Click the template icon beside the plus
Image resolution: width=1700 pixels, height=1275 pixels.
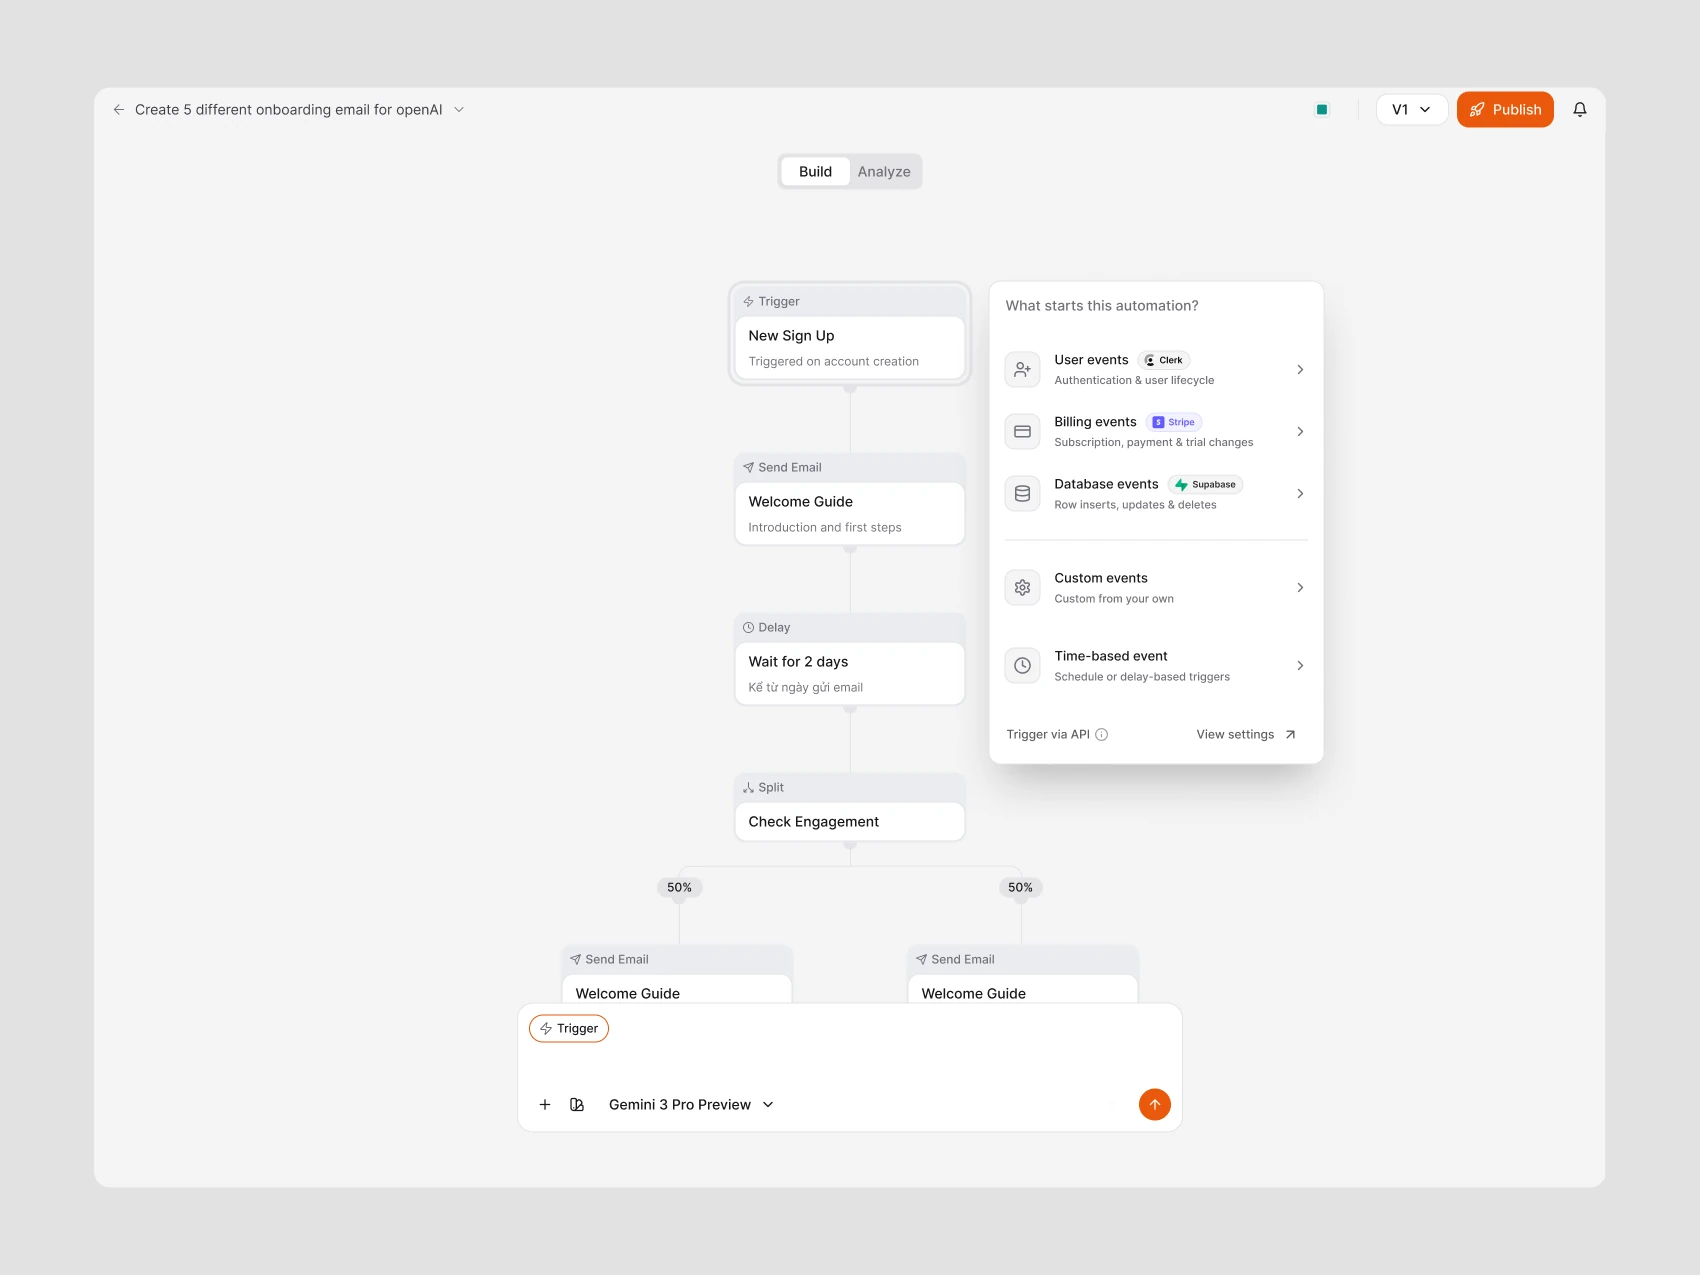tap(577, 1105)
